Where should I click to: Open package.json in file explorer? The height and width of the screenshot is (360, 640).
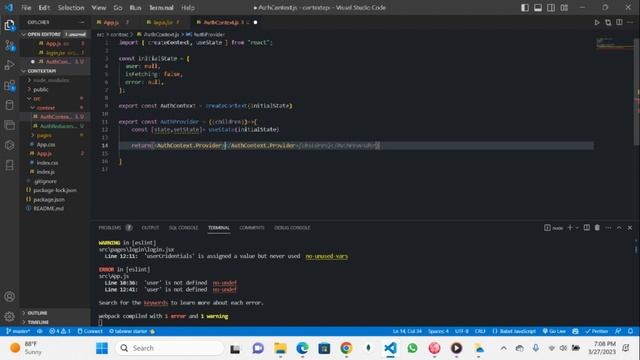tap(49, 200)
